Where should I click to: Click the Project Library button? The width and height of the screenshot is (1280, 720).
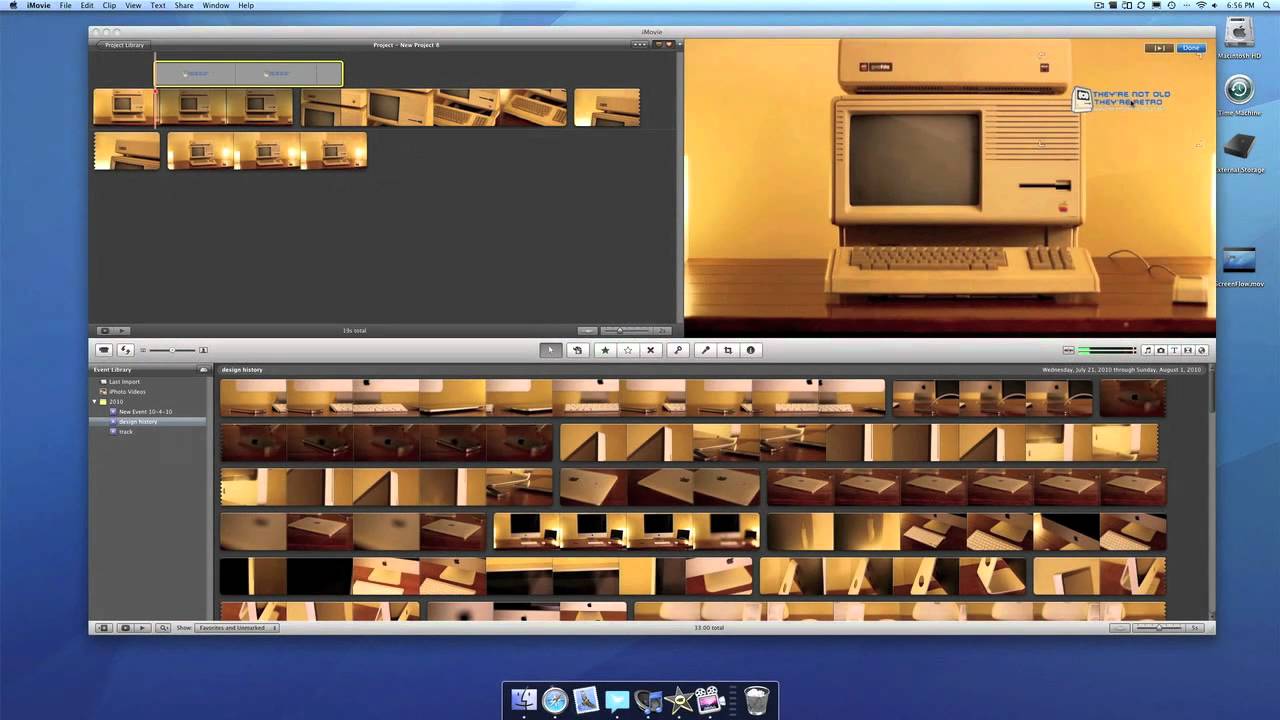point(122,45)
